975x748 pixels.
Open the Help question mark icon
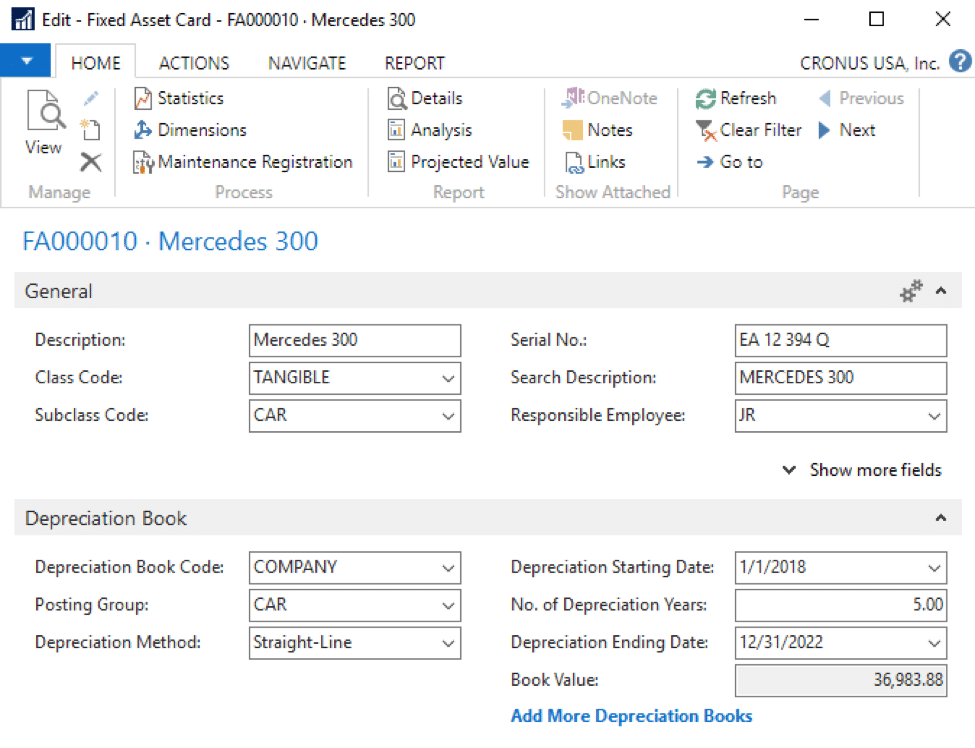[960, 62]
